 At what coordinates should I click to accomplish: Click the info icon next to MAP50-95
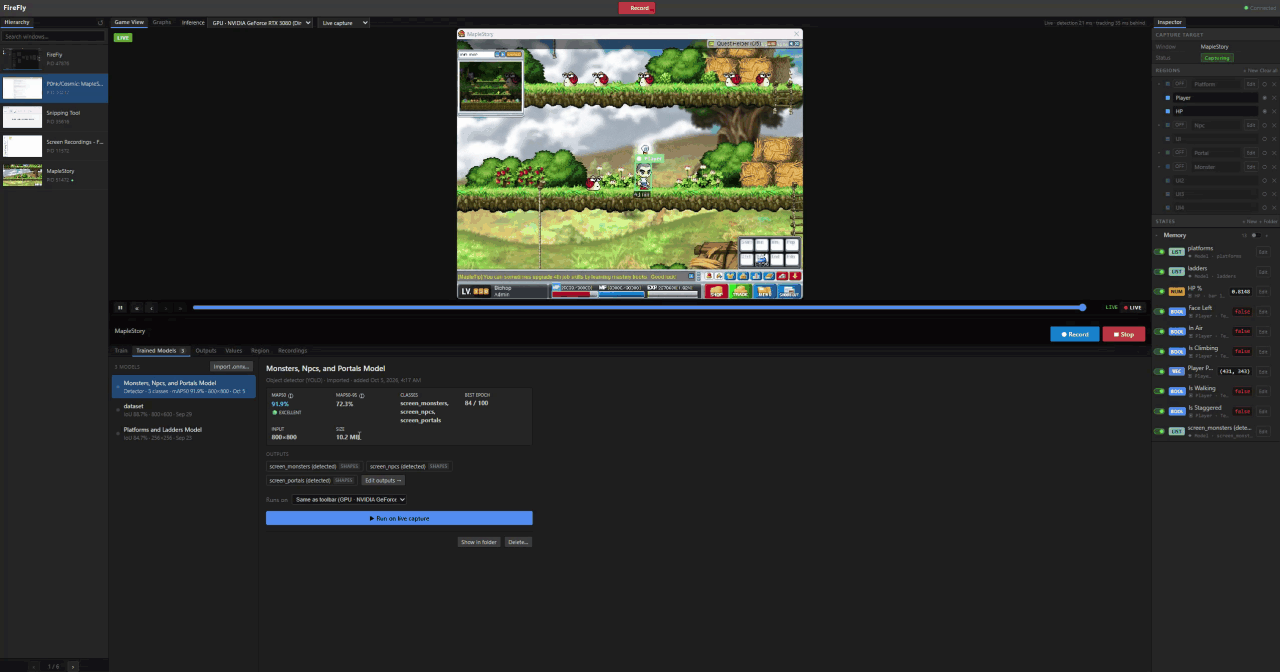click(362, 396)
